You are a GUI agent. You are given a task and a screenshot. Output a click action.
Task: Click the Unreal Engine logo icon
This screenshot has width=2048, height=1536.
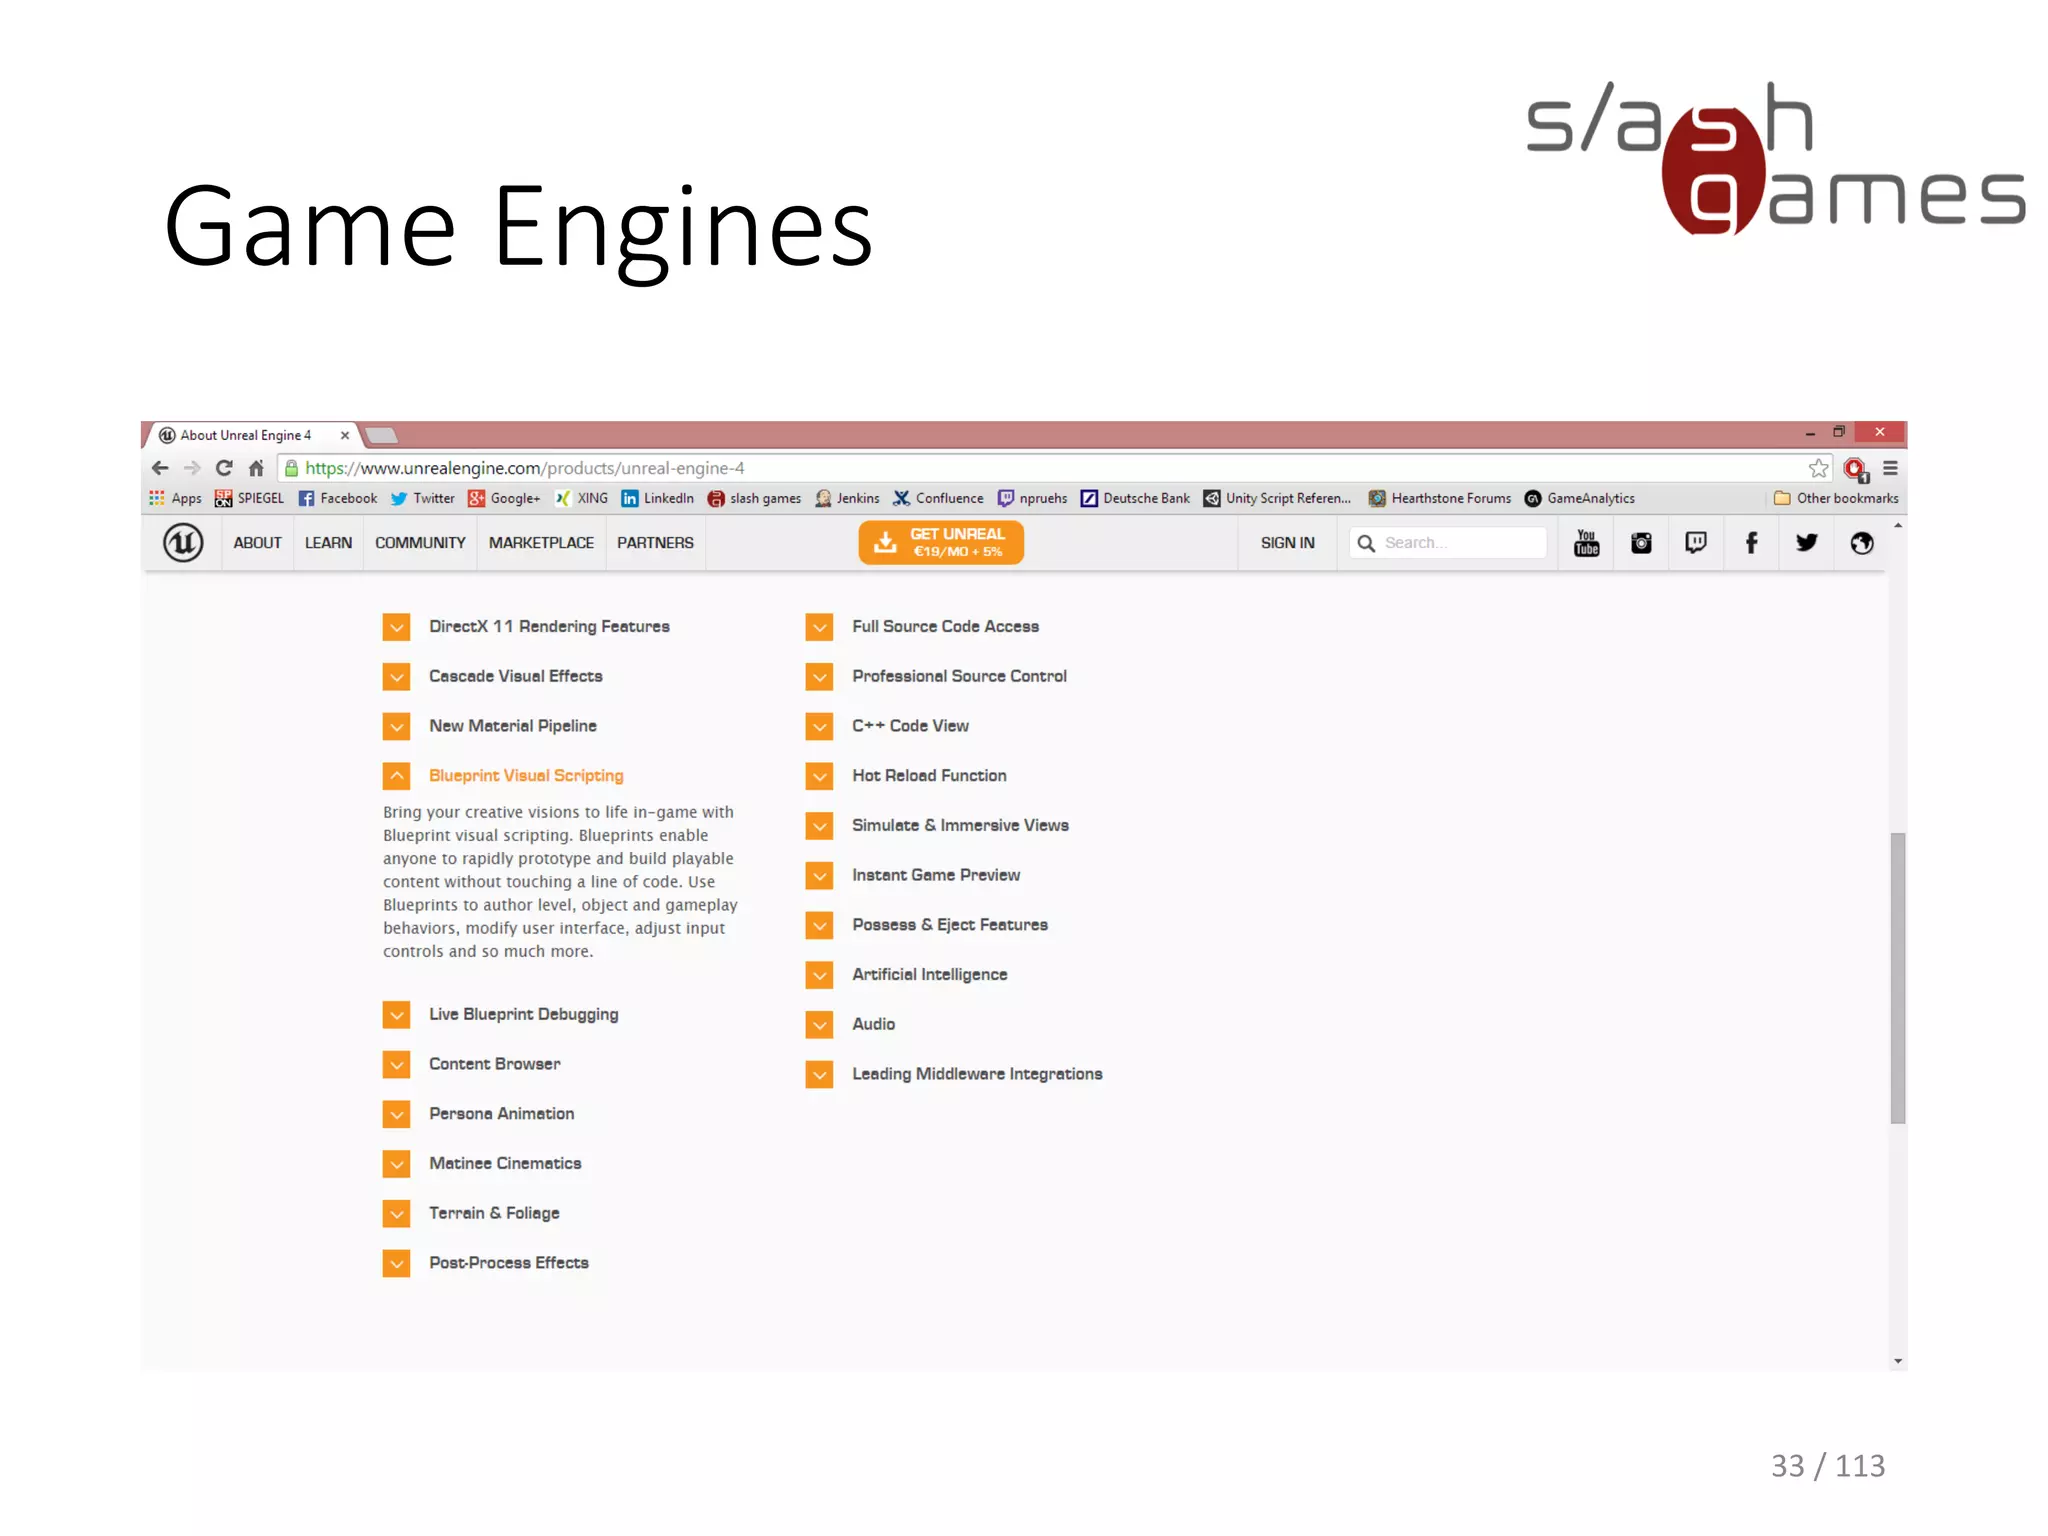click(183, 543)
